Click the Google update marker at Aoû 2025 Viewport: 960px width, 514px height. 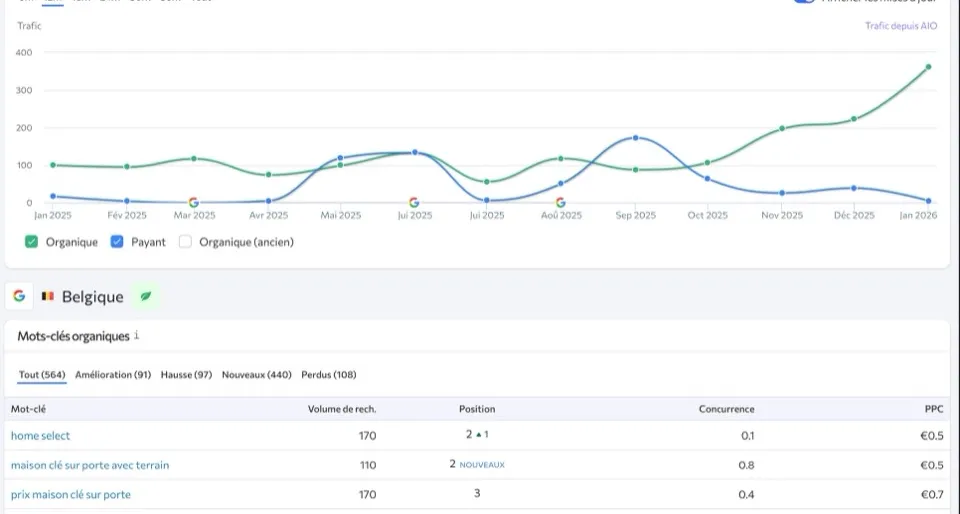tap(560, 203)
